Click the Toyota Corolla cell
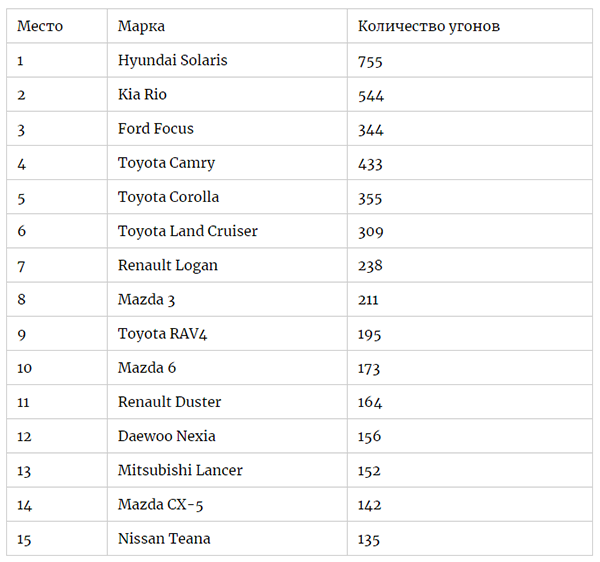Screen dimensions: 600x562 [168, 197]
